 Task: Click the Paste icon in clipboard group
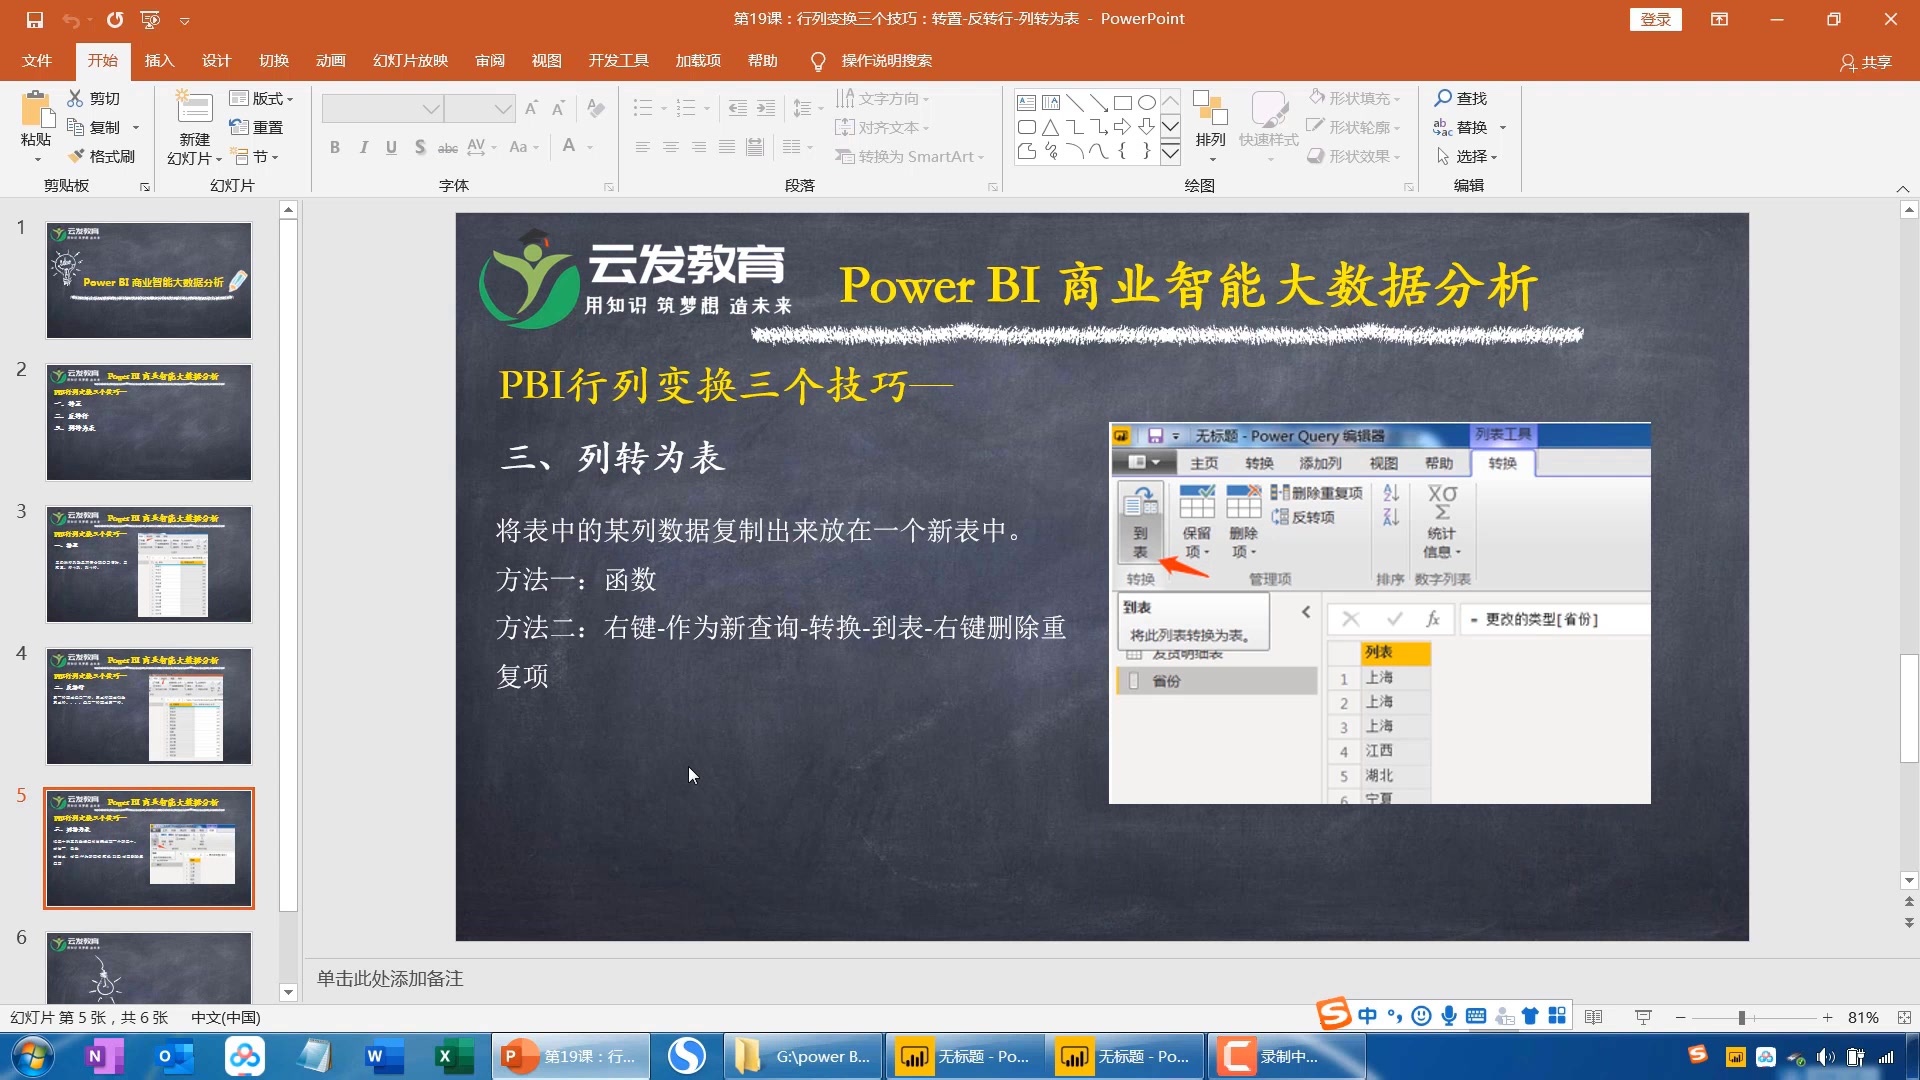pos(36,112)
